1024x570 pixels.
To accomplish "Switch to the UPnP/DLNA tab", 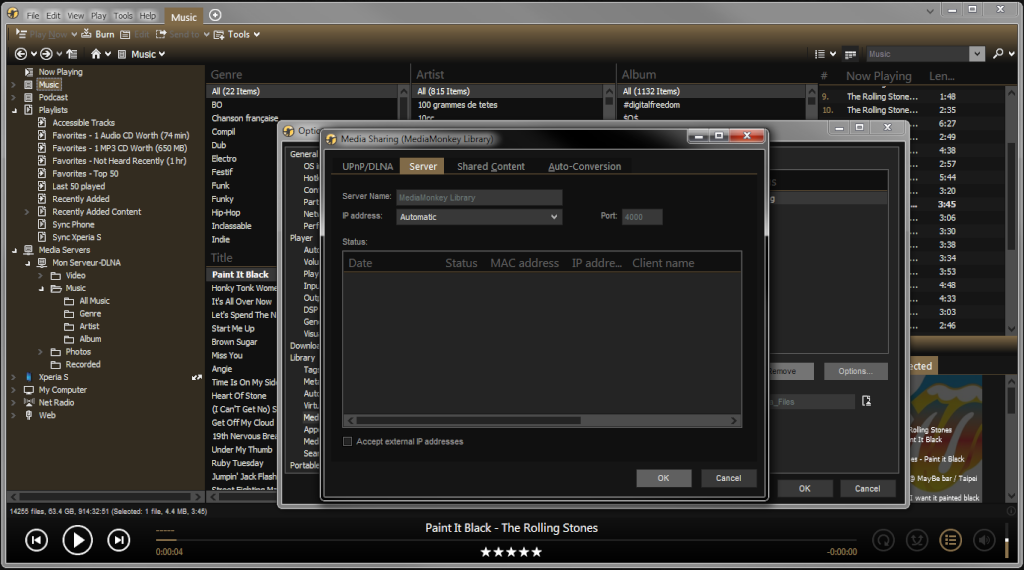I will pos(368,166).
